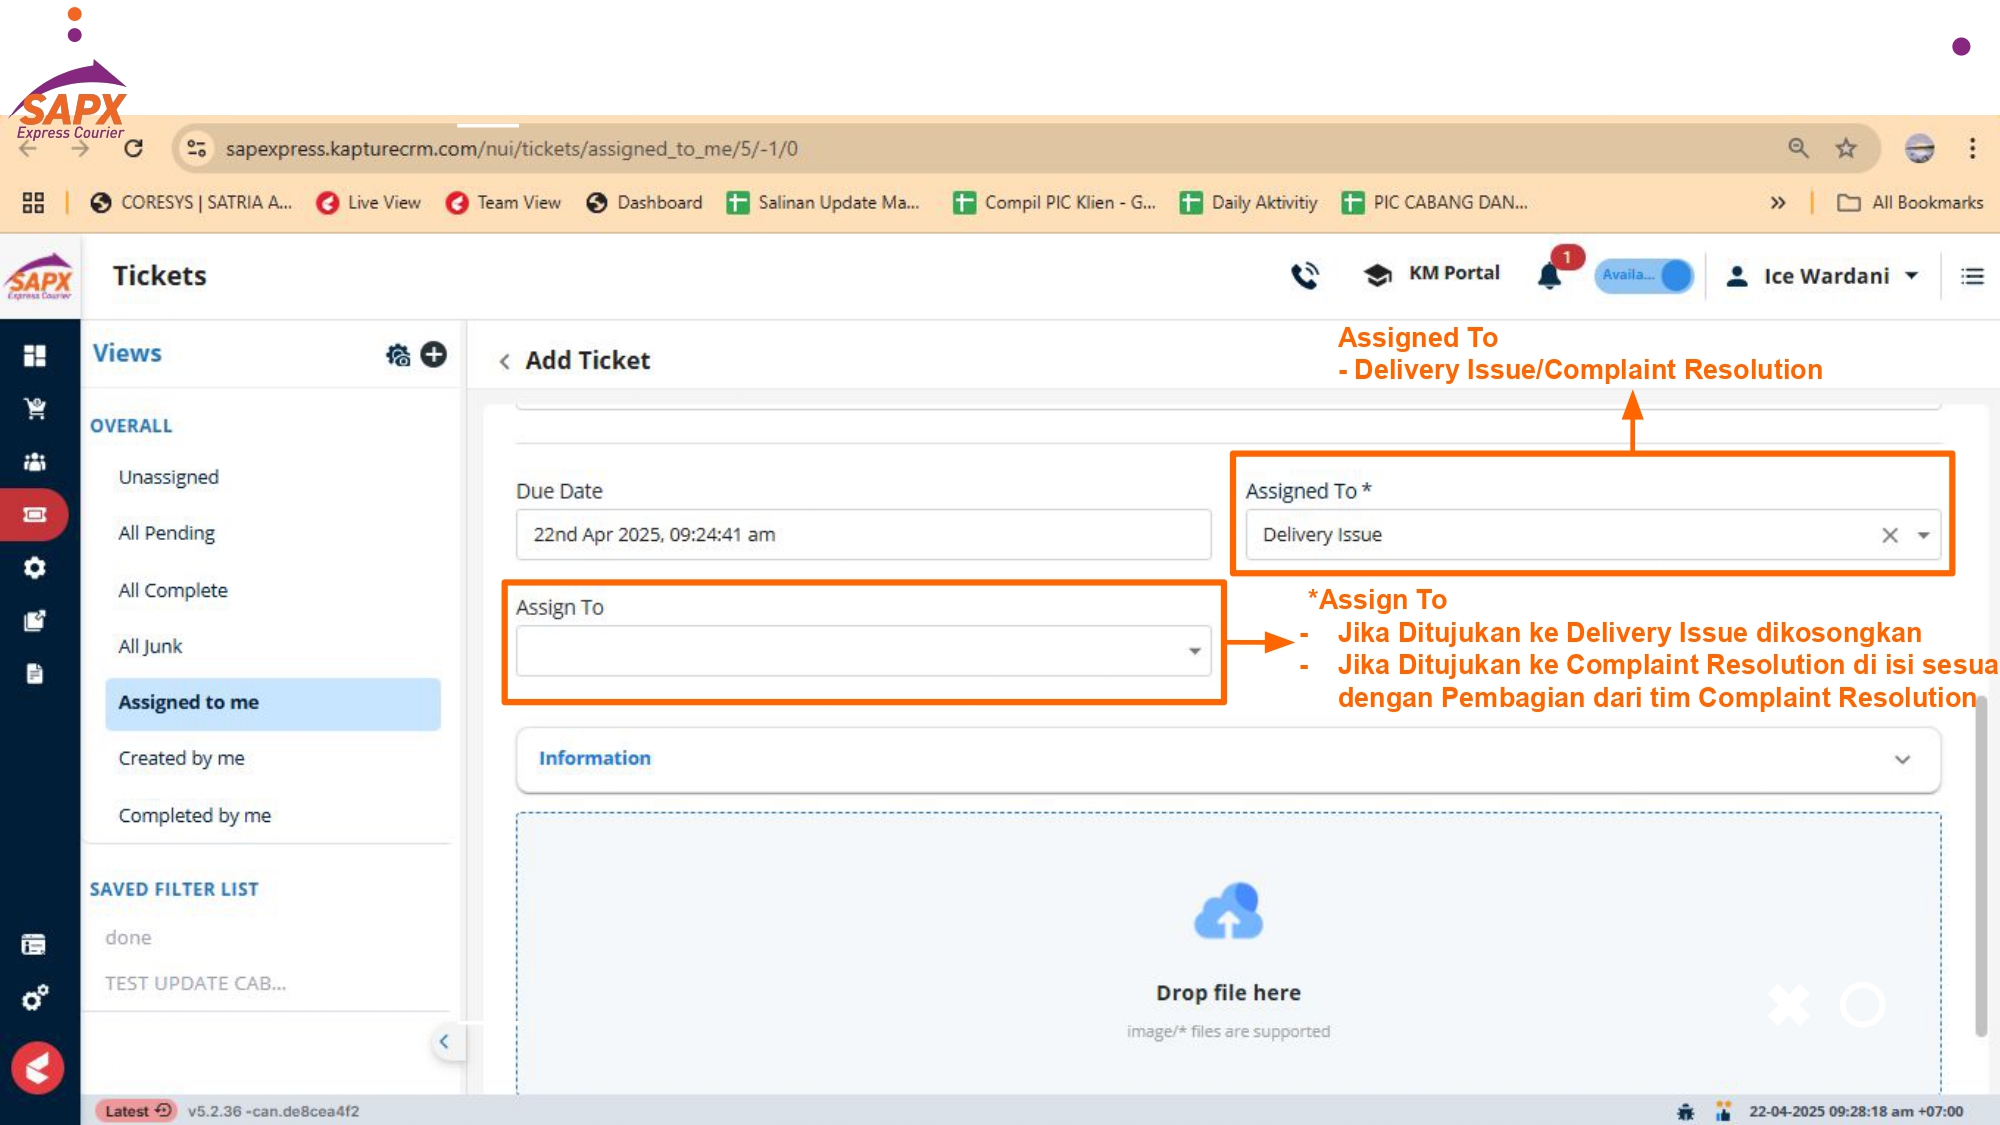The width and height of the screenshot is (2000, 1125).
Task: Toggle the Available status switch
Action: (x=1644, y=275)
